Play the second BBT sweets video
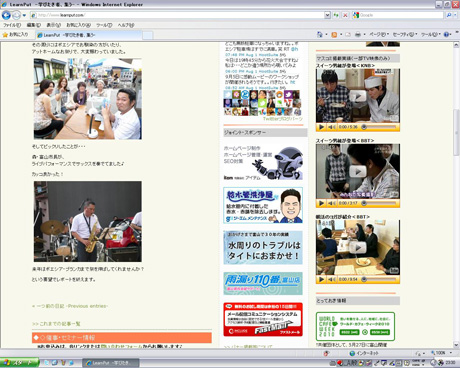The image size is (460, 368). point(358,172)
